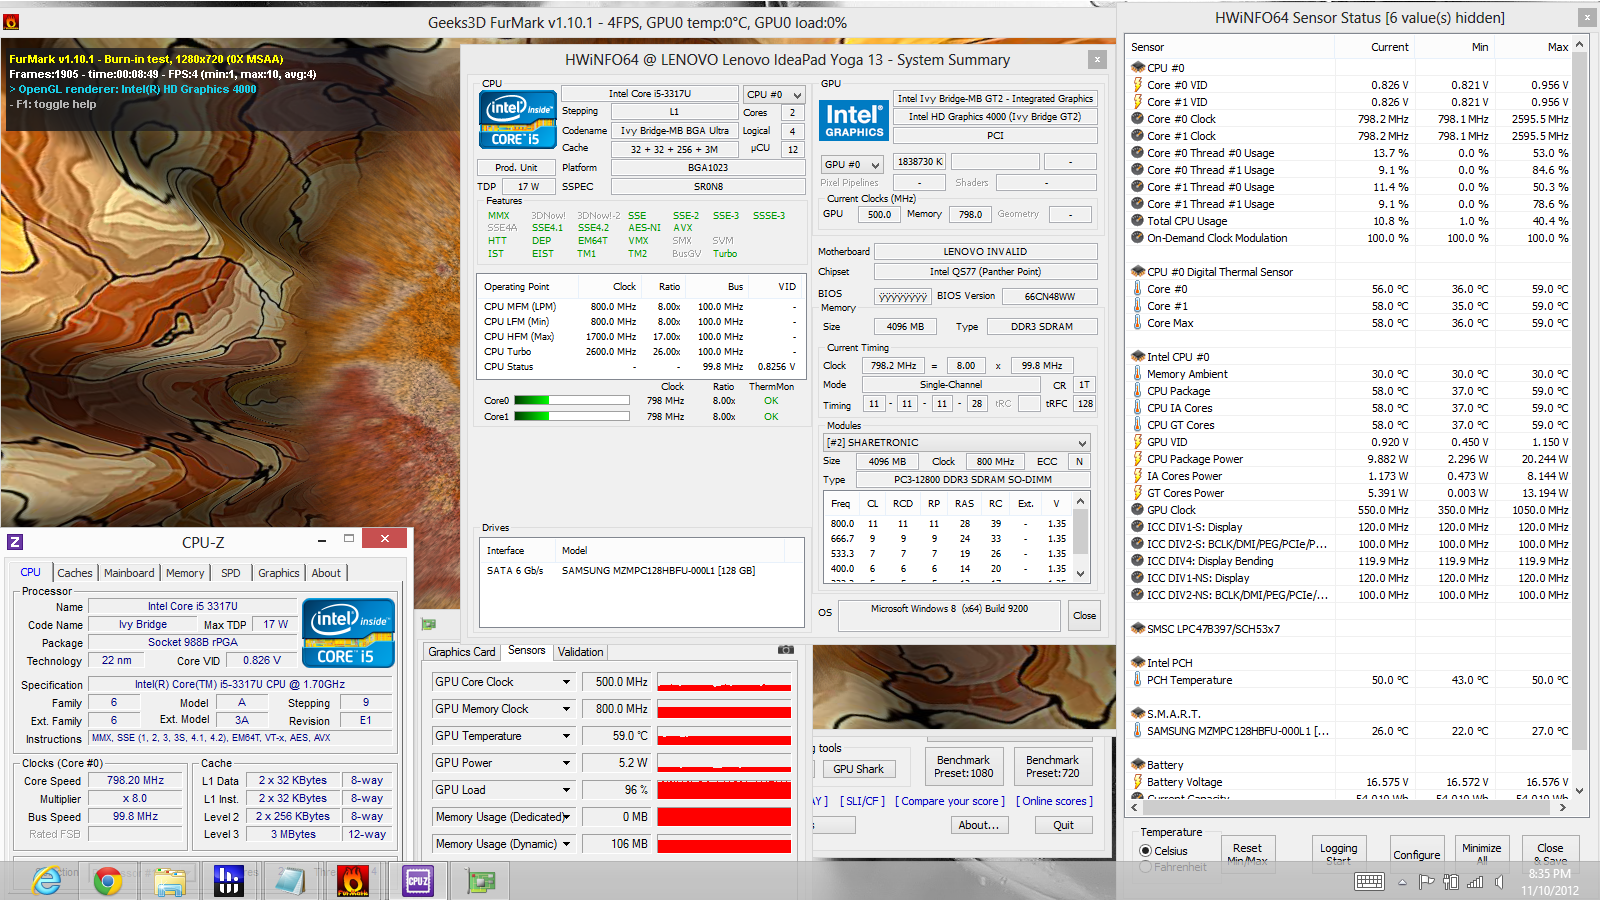The image size is (1600, 900).
Task: Open the Validation tab in GPU-Z
Action: [581, 652]
